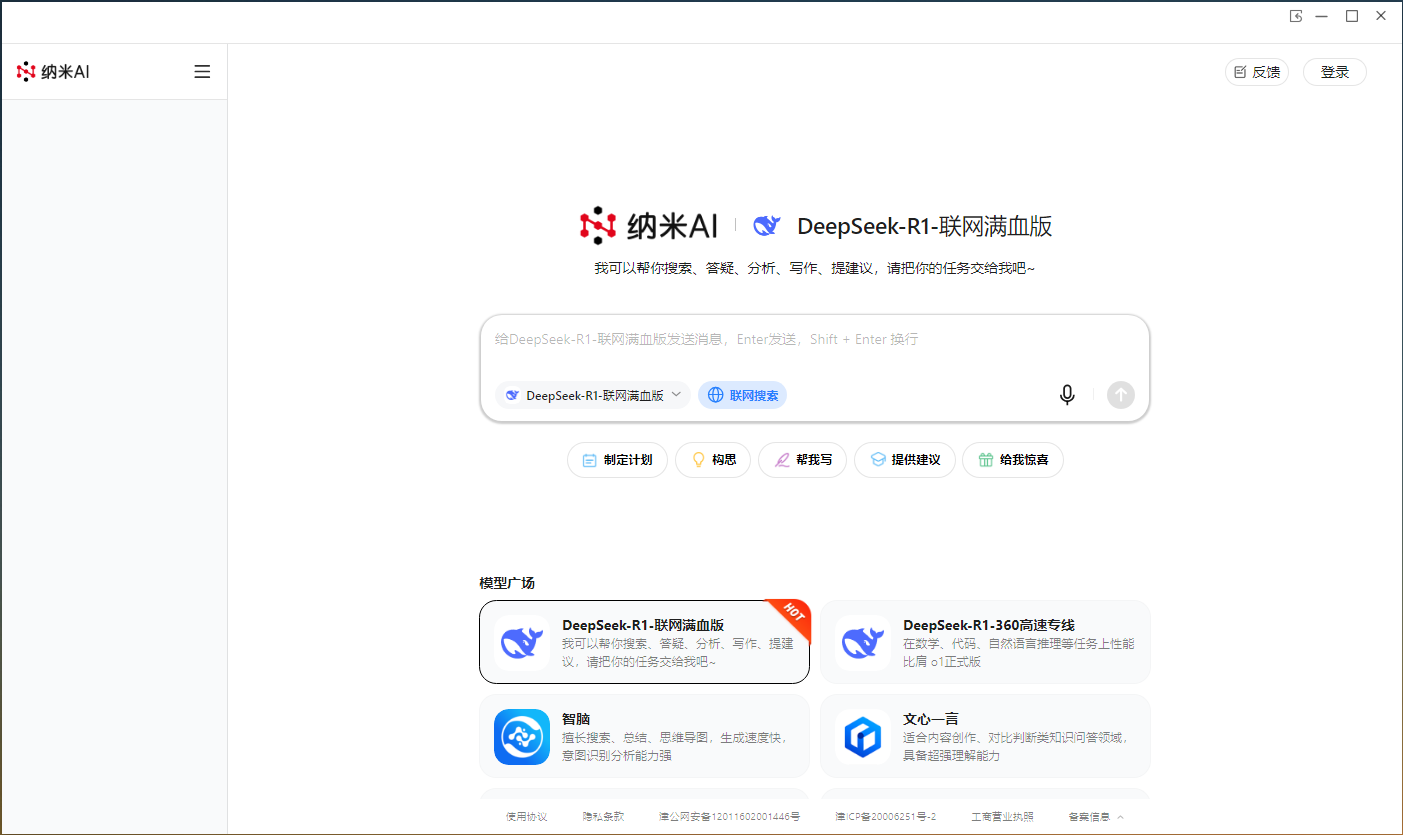
Task: Send message with the arrow button
Action: (1121, 395)
